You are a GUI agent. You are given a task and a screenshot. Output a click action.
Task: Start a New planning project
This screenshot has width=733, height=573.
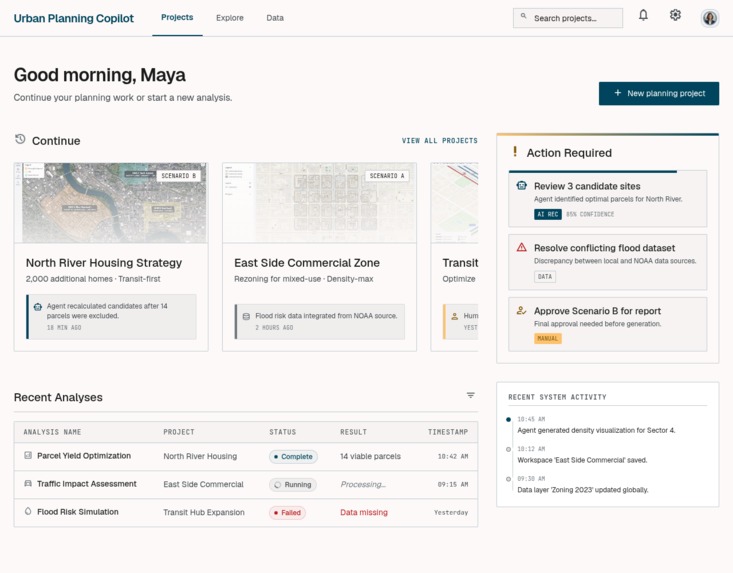coord(659,93)
